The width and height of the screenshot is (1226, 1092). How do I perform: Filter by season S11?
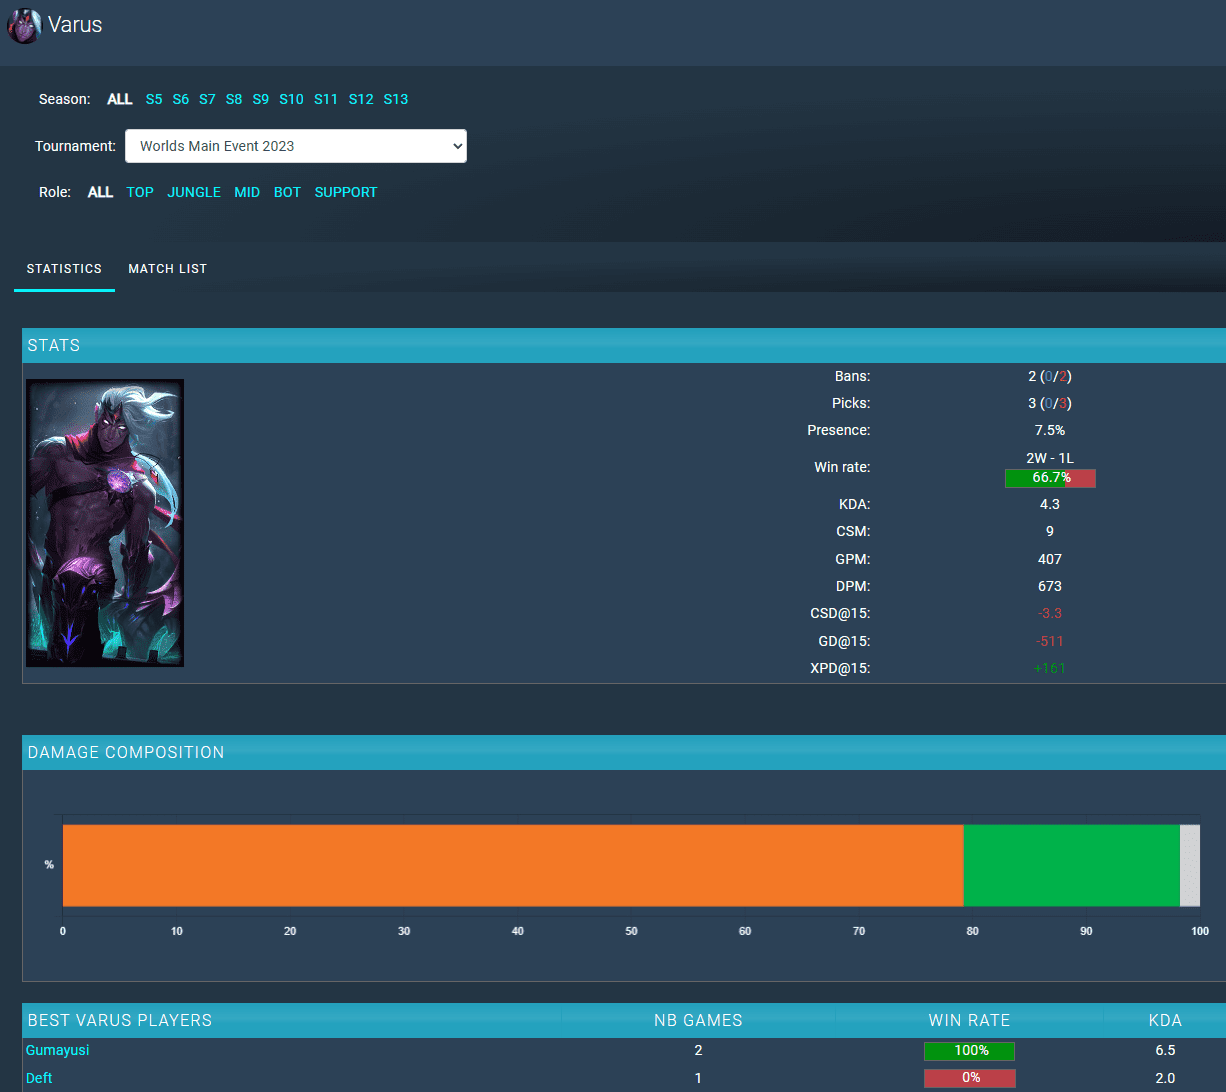(326, 99)
